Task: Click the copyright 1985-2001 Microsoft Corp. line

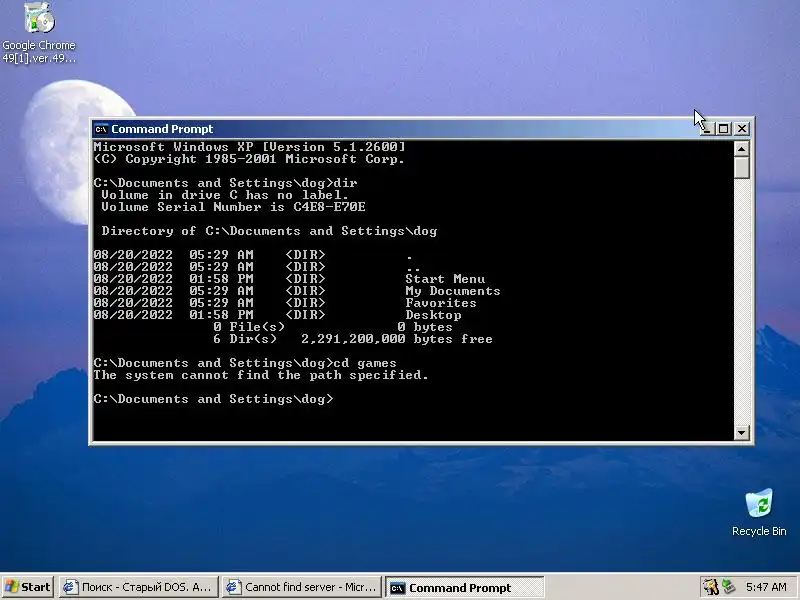Action: (x=249, y=159)
